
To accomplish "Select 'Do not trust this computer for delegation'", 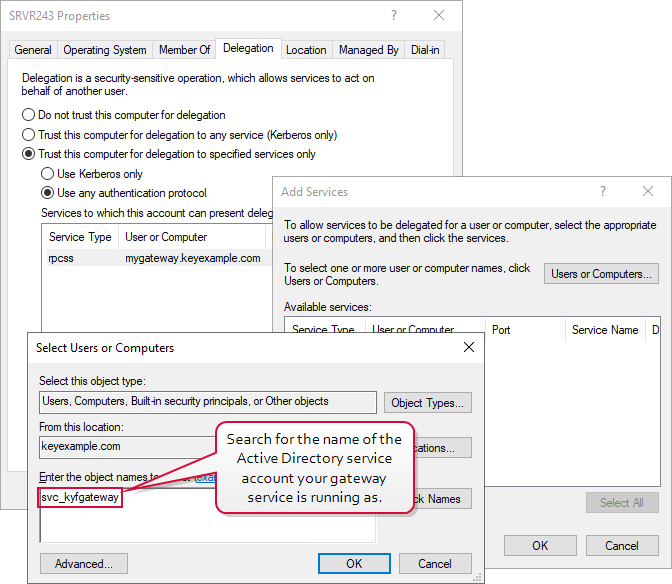I will click(29, 115).
